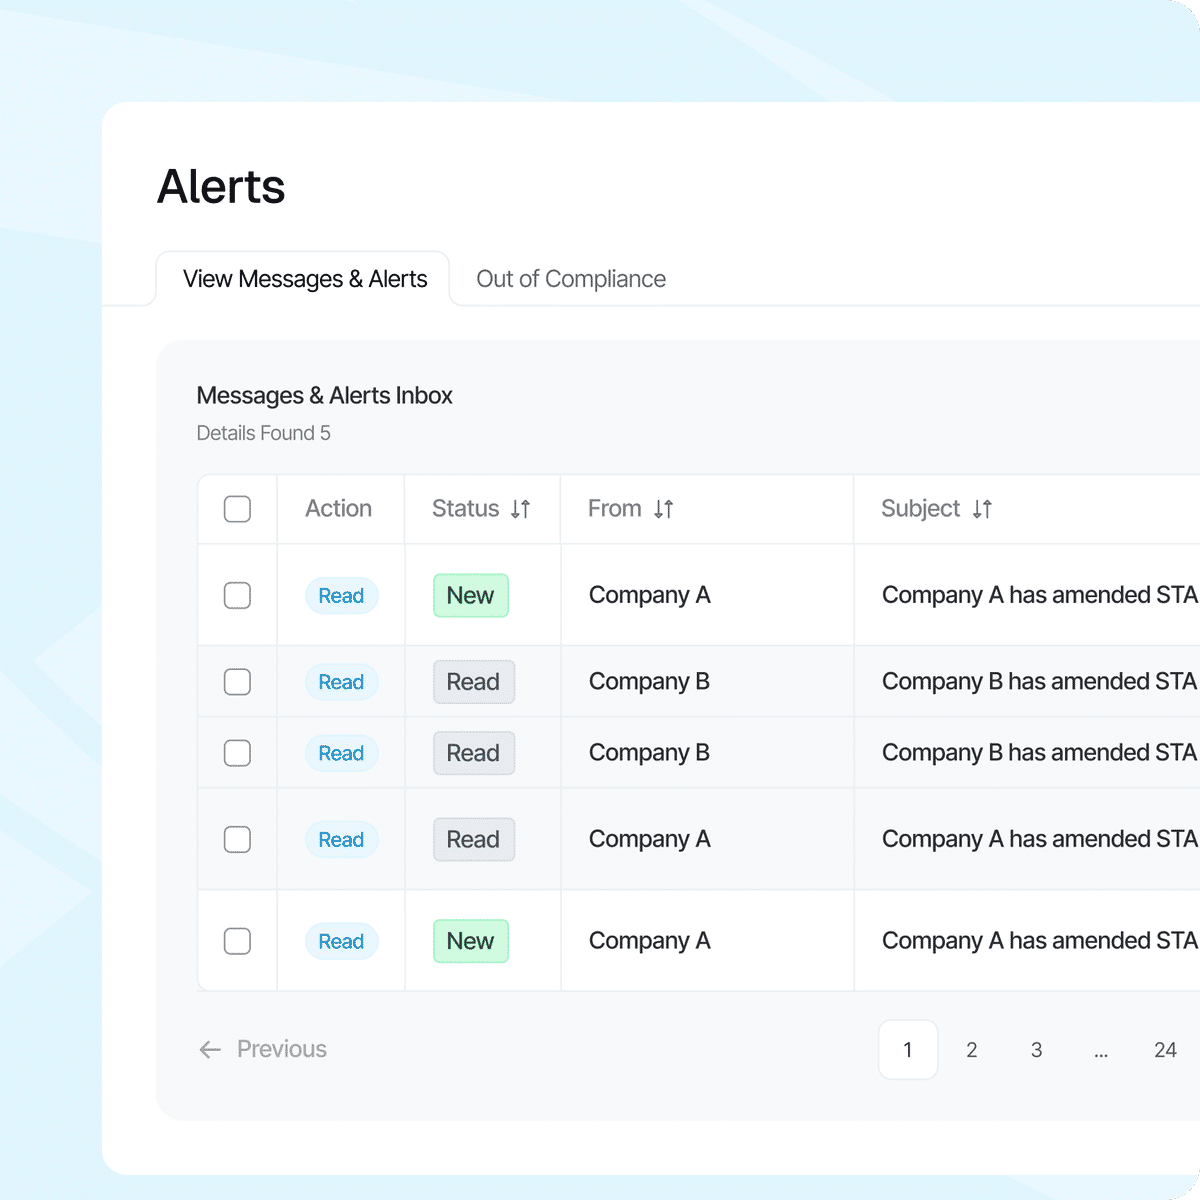Sort by Status column arrows icon
1200x1200 pixels.
coord(520,509)
